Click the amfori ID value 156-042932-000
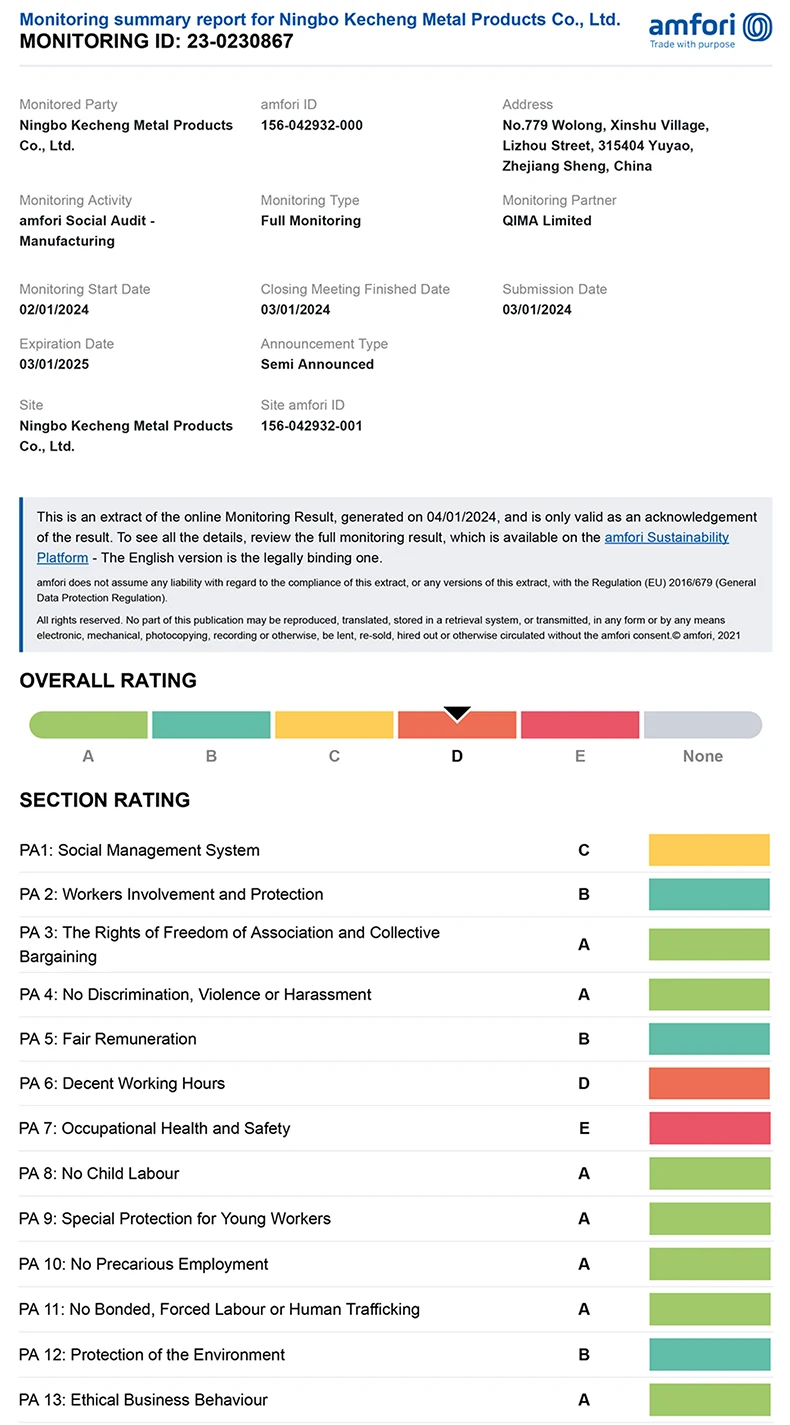This screenshot has height=1425, width=790. [x=312, y=125]
